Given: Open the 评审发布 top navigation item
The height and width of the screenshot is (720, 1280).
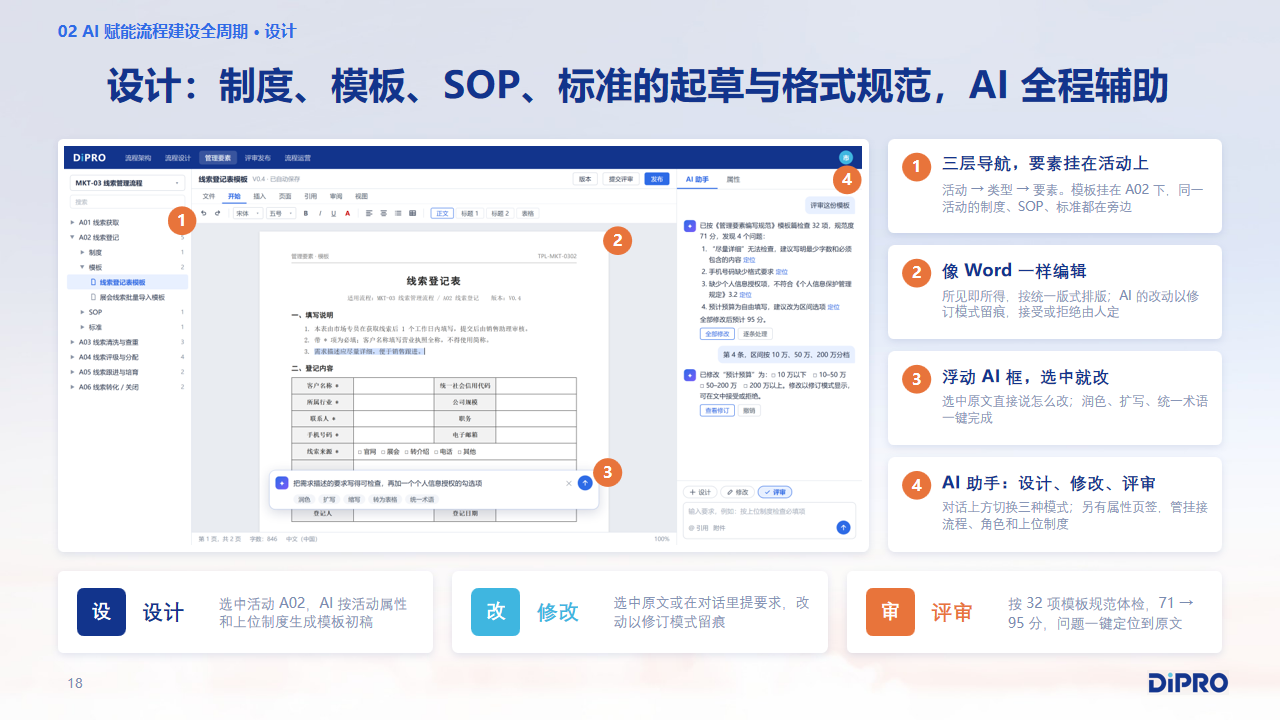Looking at the screenshot, I should pos(258,158).
